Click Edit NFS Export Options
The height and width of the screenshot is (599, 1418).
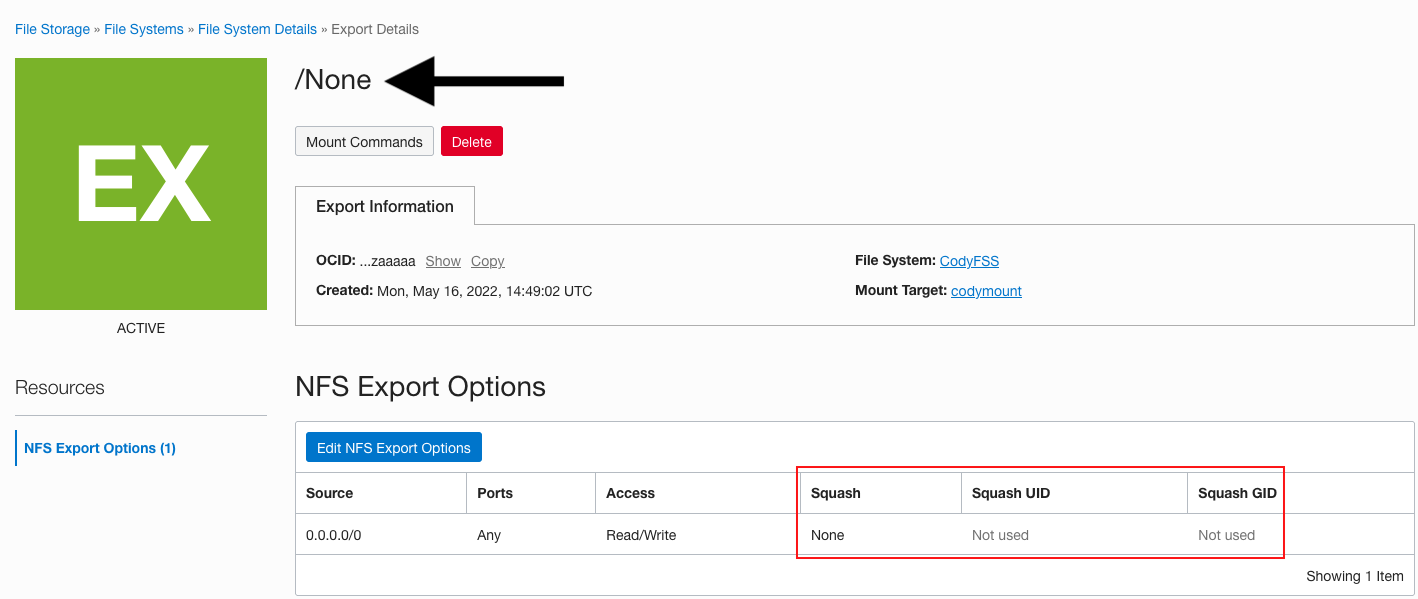[x=393, y=447]
